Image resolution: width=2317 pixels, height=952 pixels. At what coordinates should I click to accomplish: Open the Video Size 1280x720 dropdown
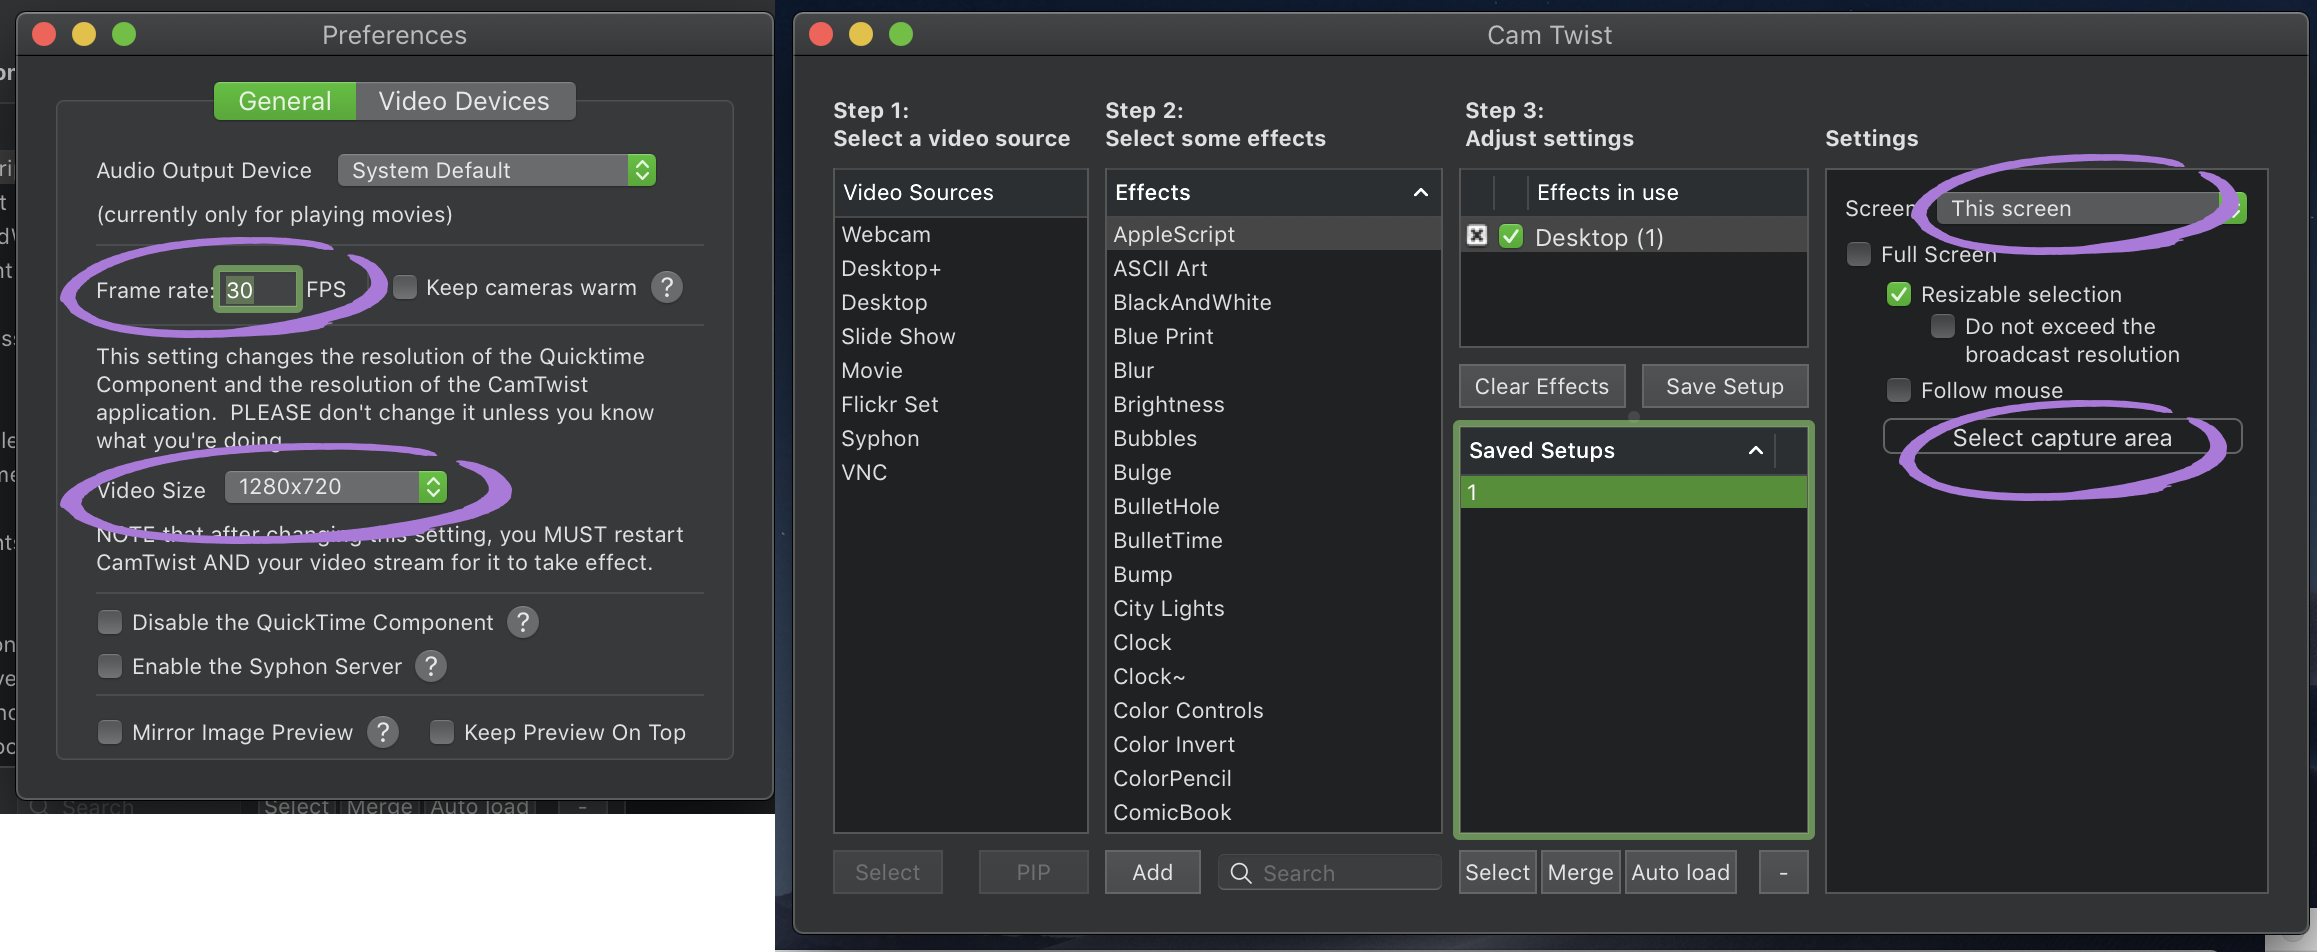(x=336, y=487)
